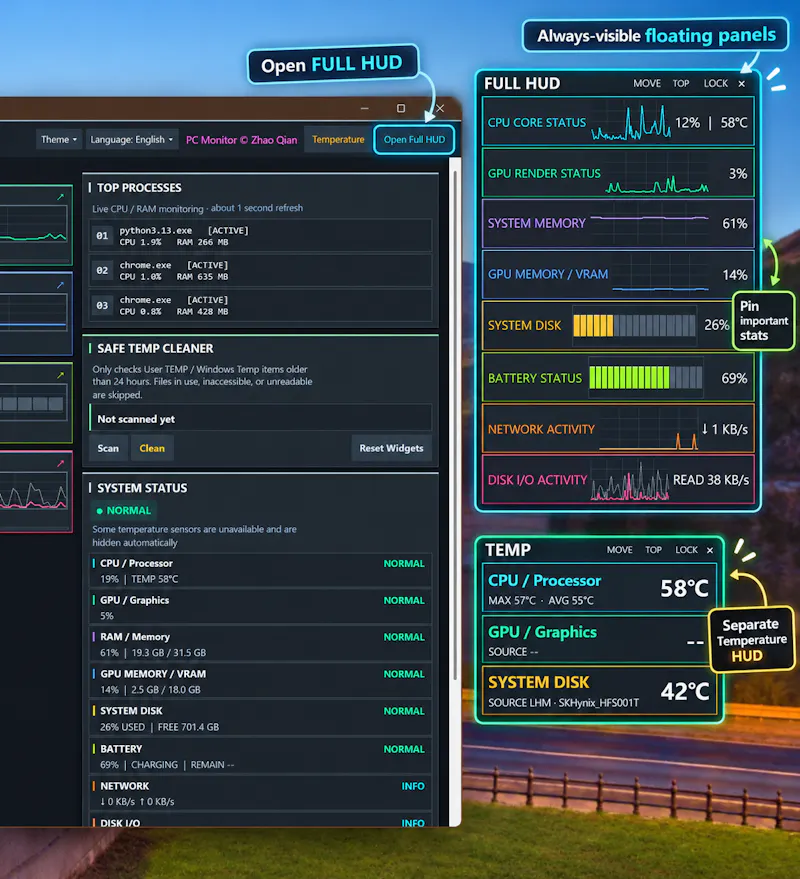Screen dimensions: 800x879
Task: Select the SYSTEM DISK status row in main window
Action: [x=261, y=719]
